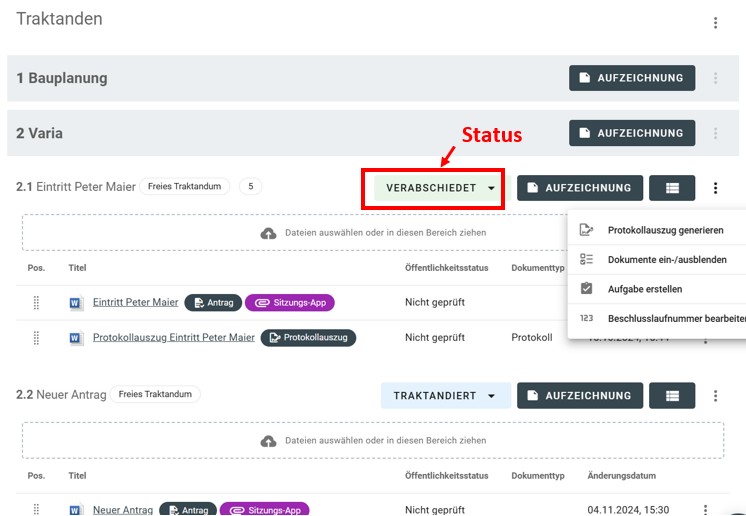Choose Dokumente ein-/ausblenden menu entry
The width and height of the screenshot is (746, 516).
pyautogui.click(x=666, y=259)
